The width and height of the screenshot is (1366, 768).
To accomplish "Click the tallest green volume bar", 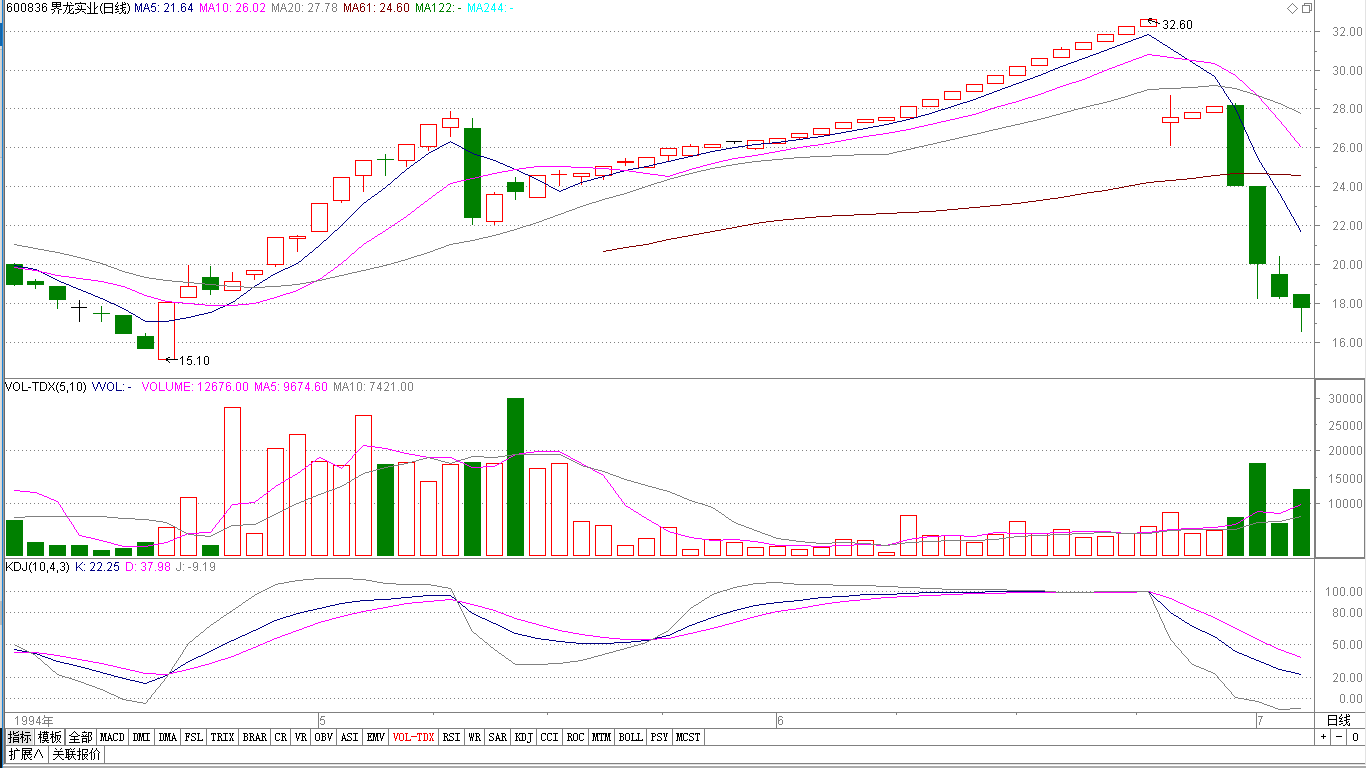I will tap(515, 476).
